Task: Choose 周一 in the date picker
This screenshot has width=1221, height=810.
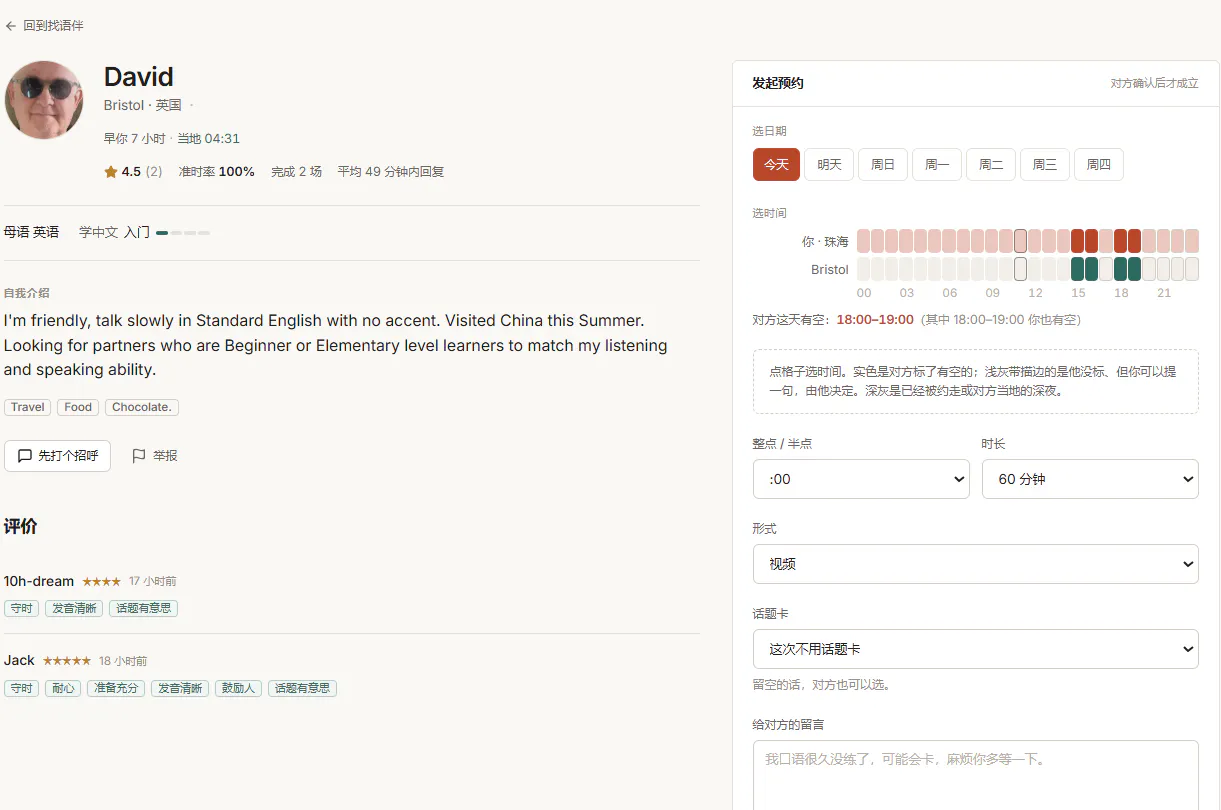Action: point(937,165)
